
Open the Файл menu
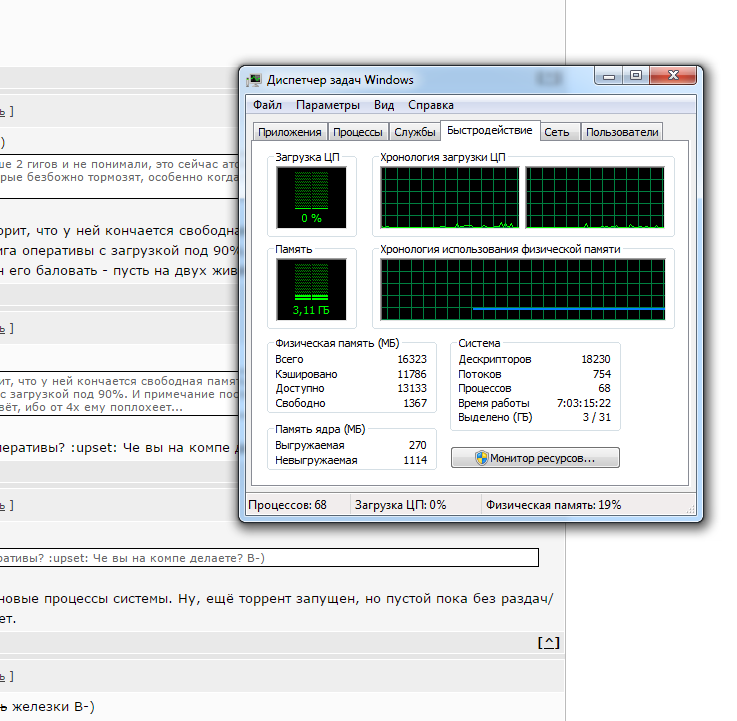(x=267, y=105)
